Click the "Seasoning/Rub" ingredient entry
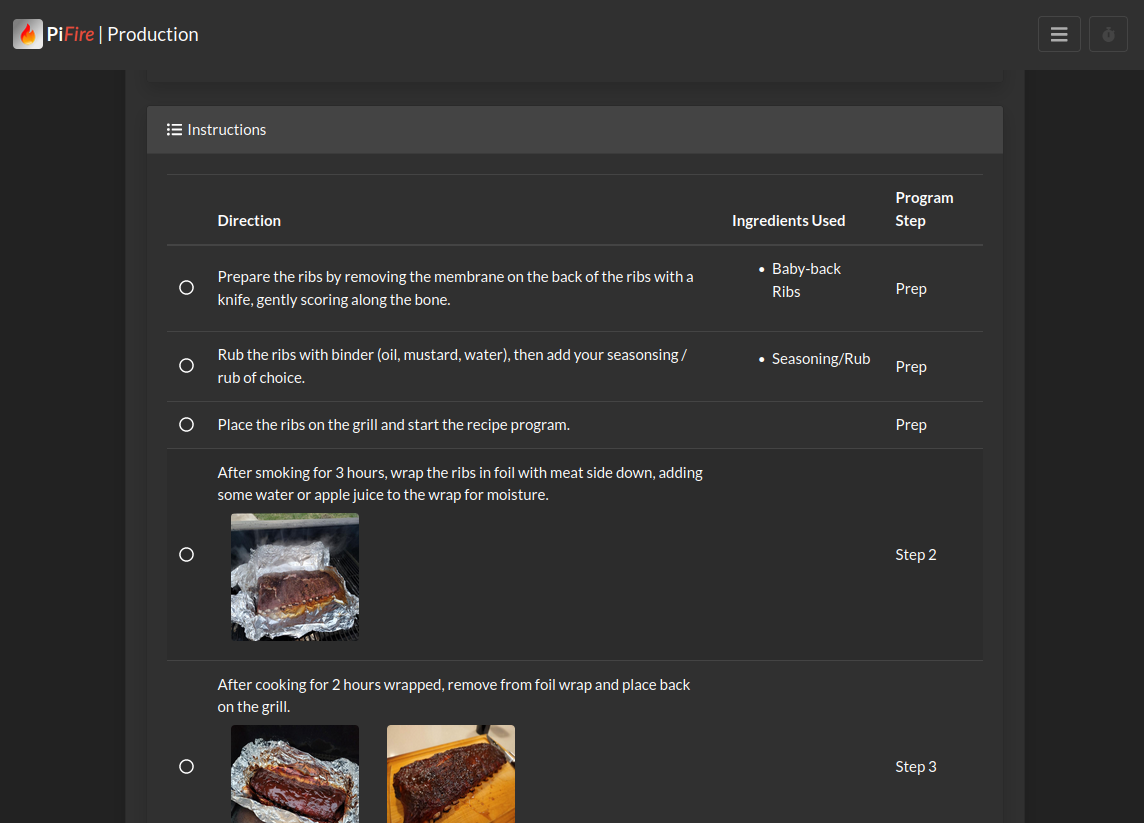This screenshot has width=1144, height=823. [x=821, y=358]
